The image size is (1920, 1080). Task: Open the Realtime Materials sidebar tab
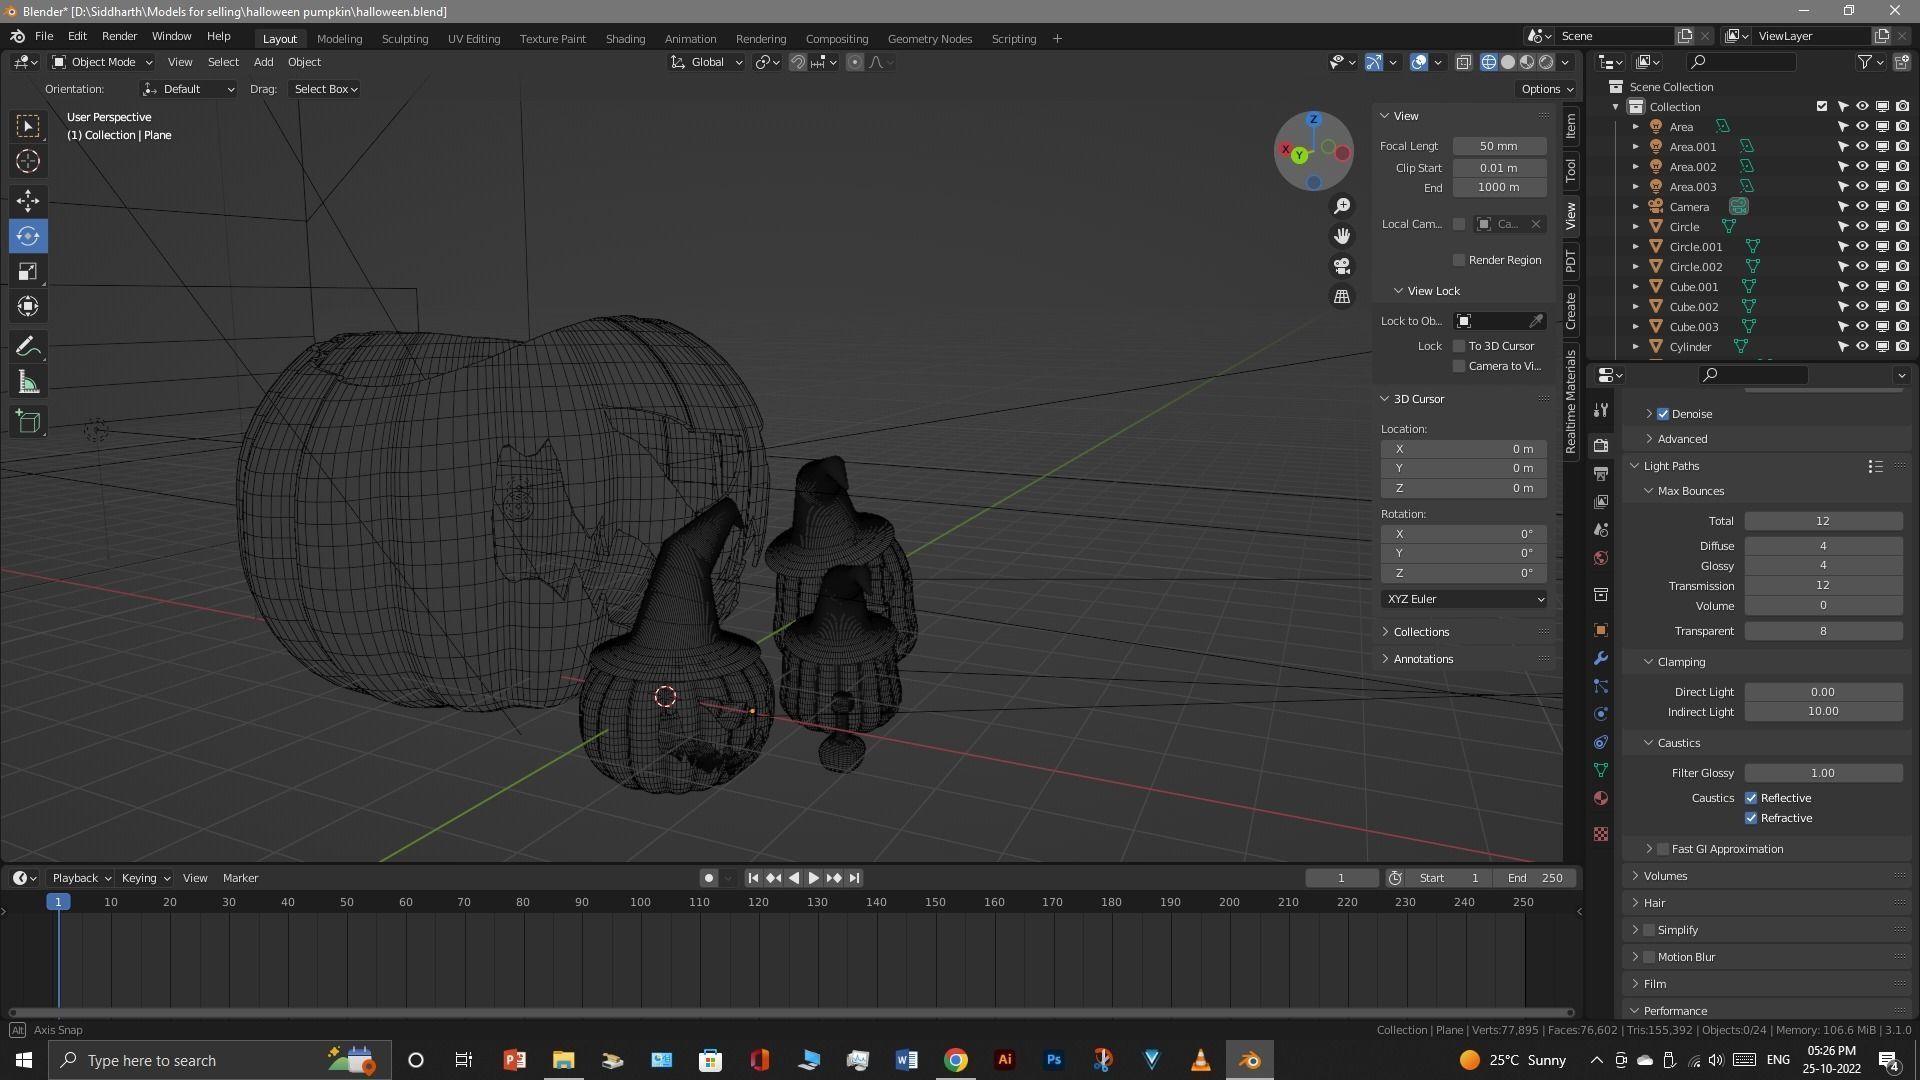(x=1571, y=402)
